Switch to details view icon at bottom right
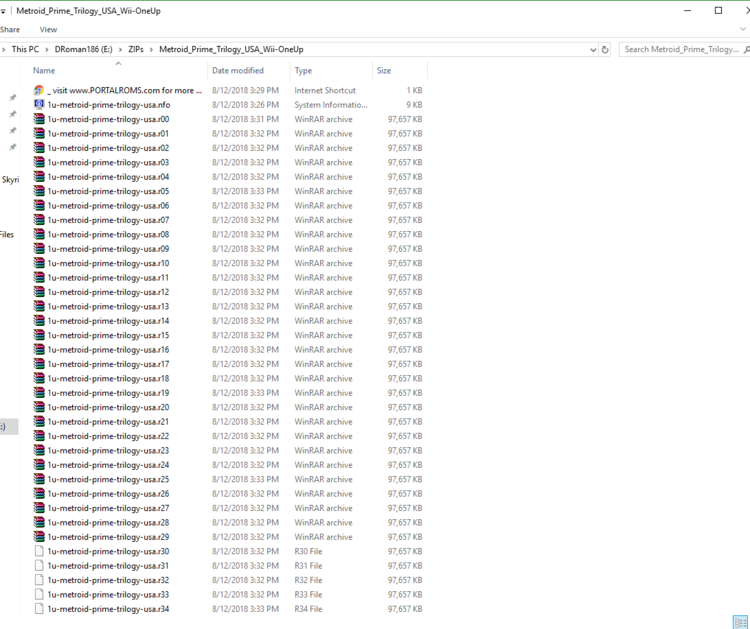Viewport: 750px width, 629px height. pyautogui.click(x=740, y=622)
